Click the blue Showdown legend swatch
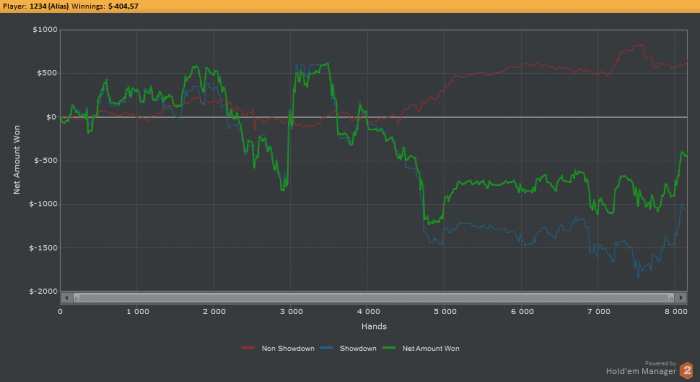The height and width of the screenshot is (382, 700). click(x=326, y=348)
